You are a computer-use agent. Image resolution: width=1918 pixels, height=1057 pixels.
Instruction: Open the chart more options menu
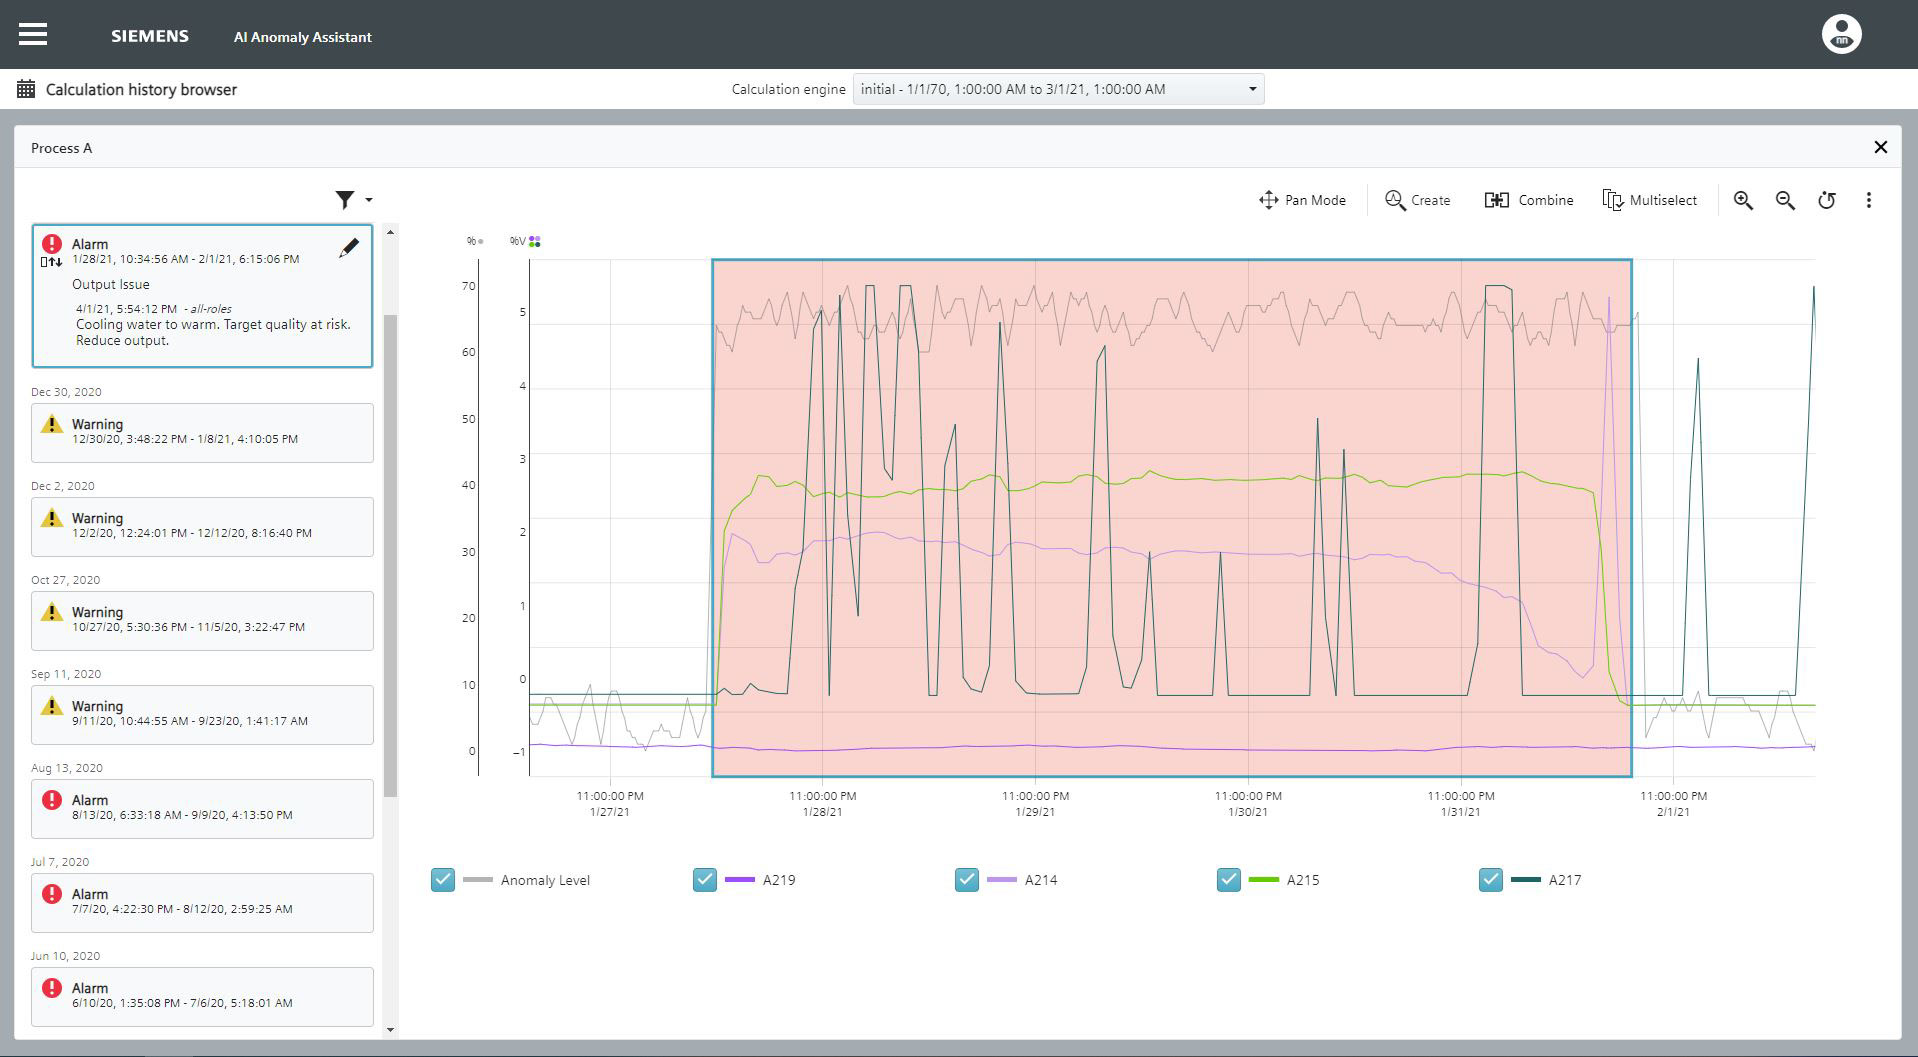(1868, 200)
